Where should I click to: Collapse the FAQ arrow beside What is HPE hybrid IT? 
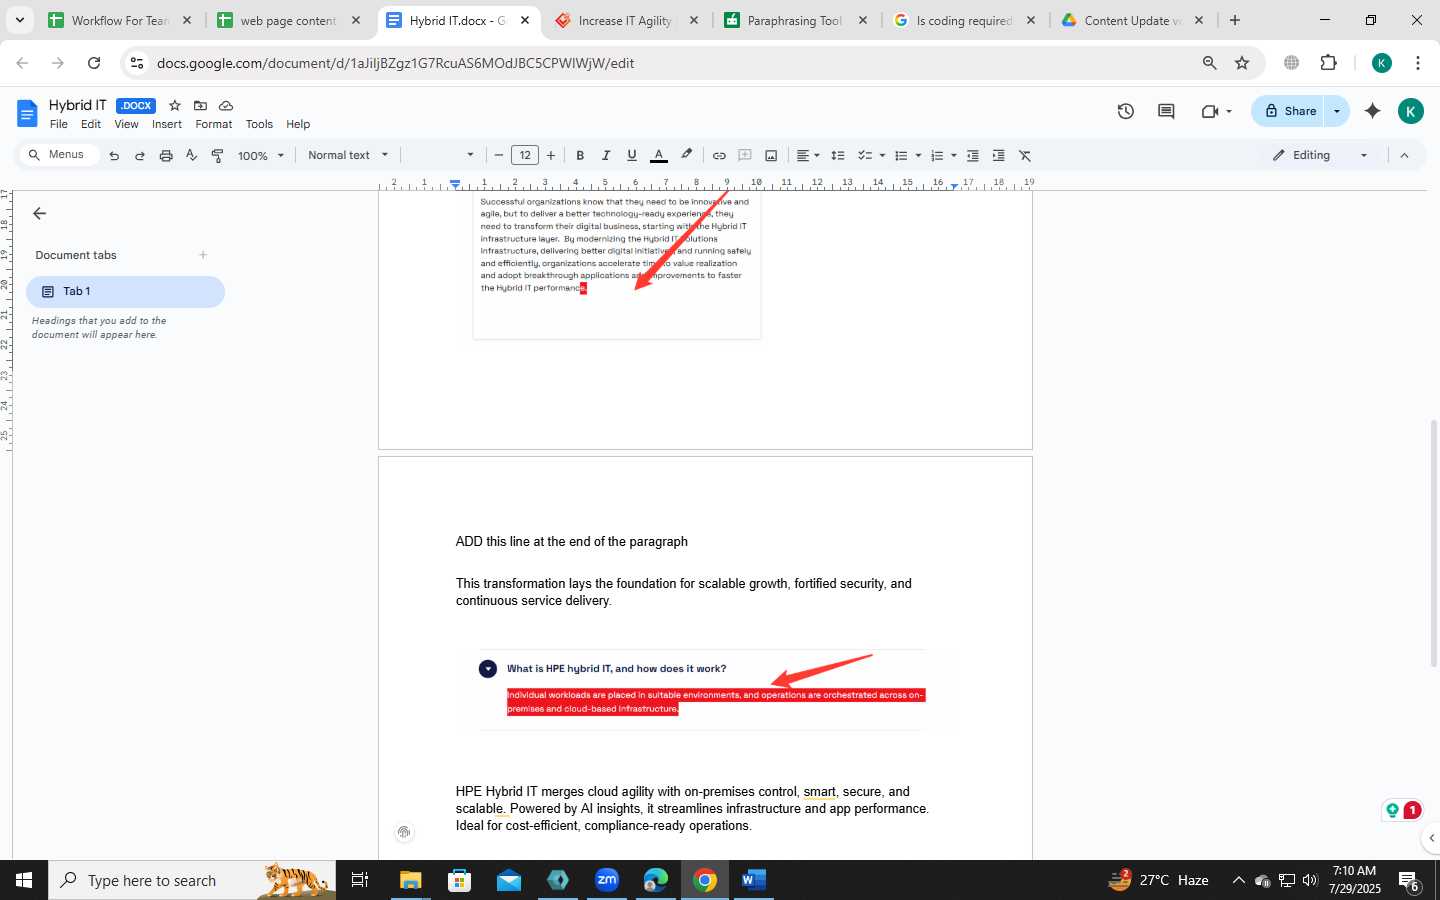click(x=487, y=669)
